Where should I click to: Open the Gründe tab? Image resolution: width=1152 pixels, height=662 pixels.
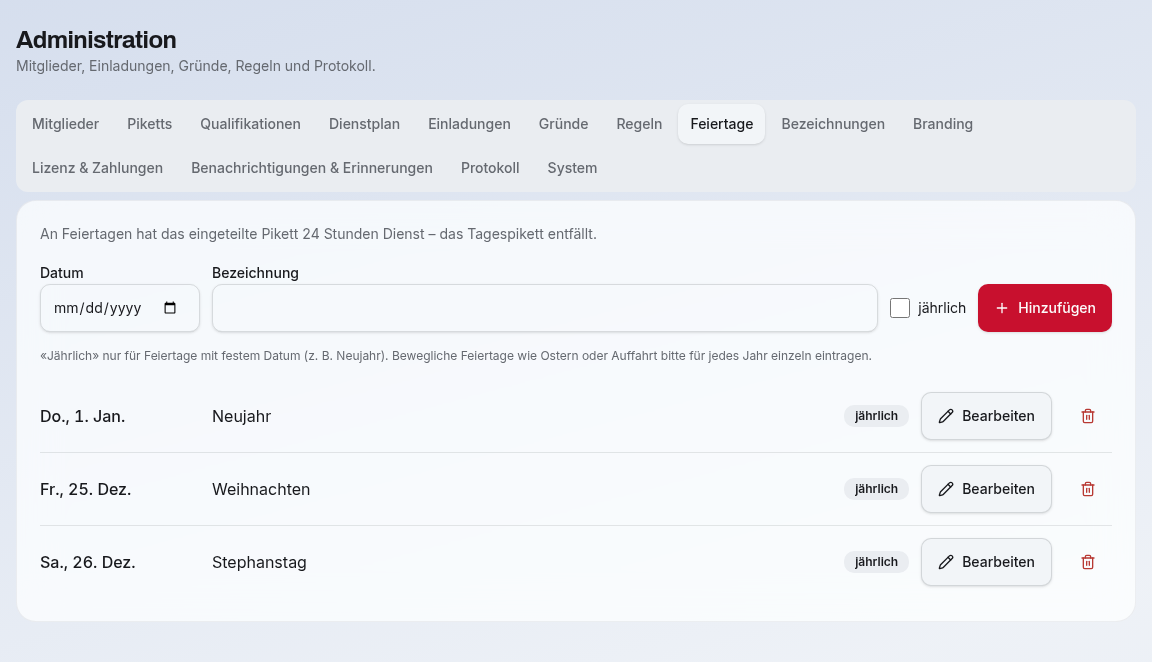coord(564,124)
